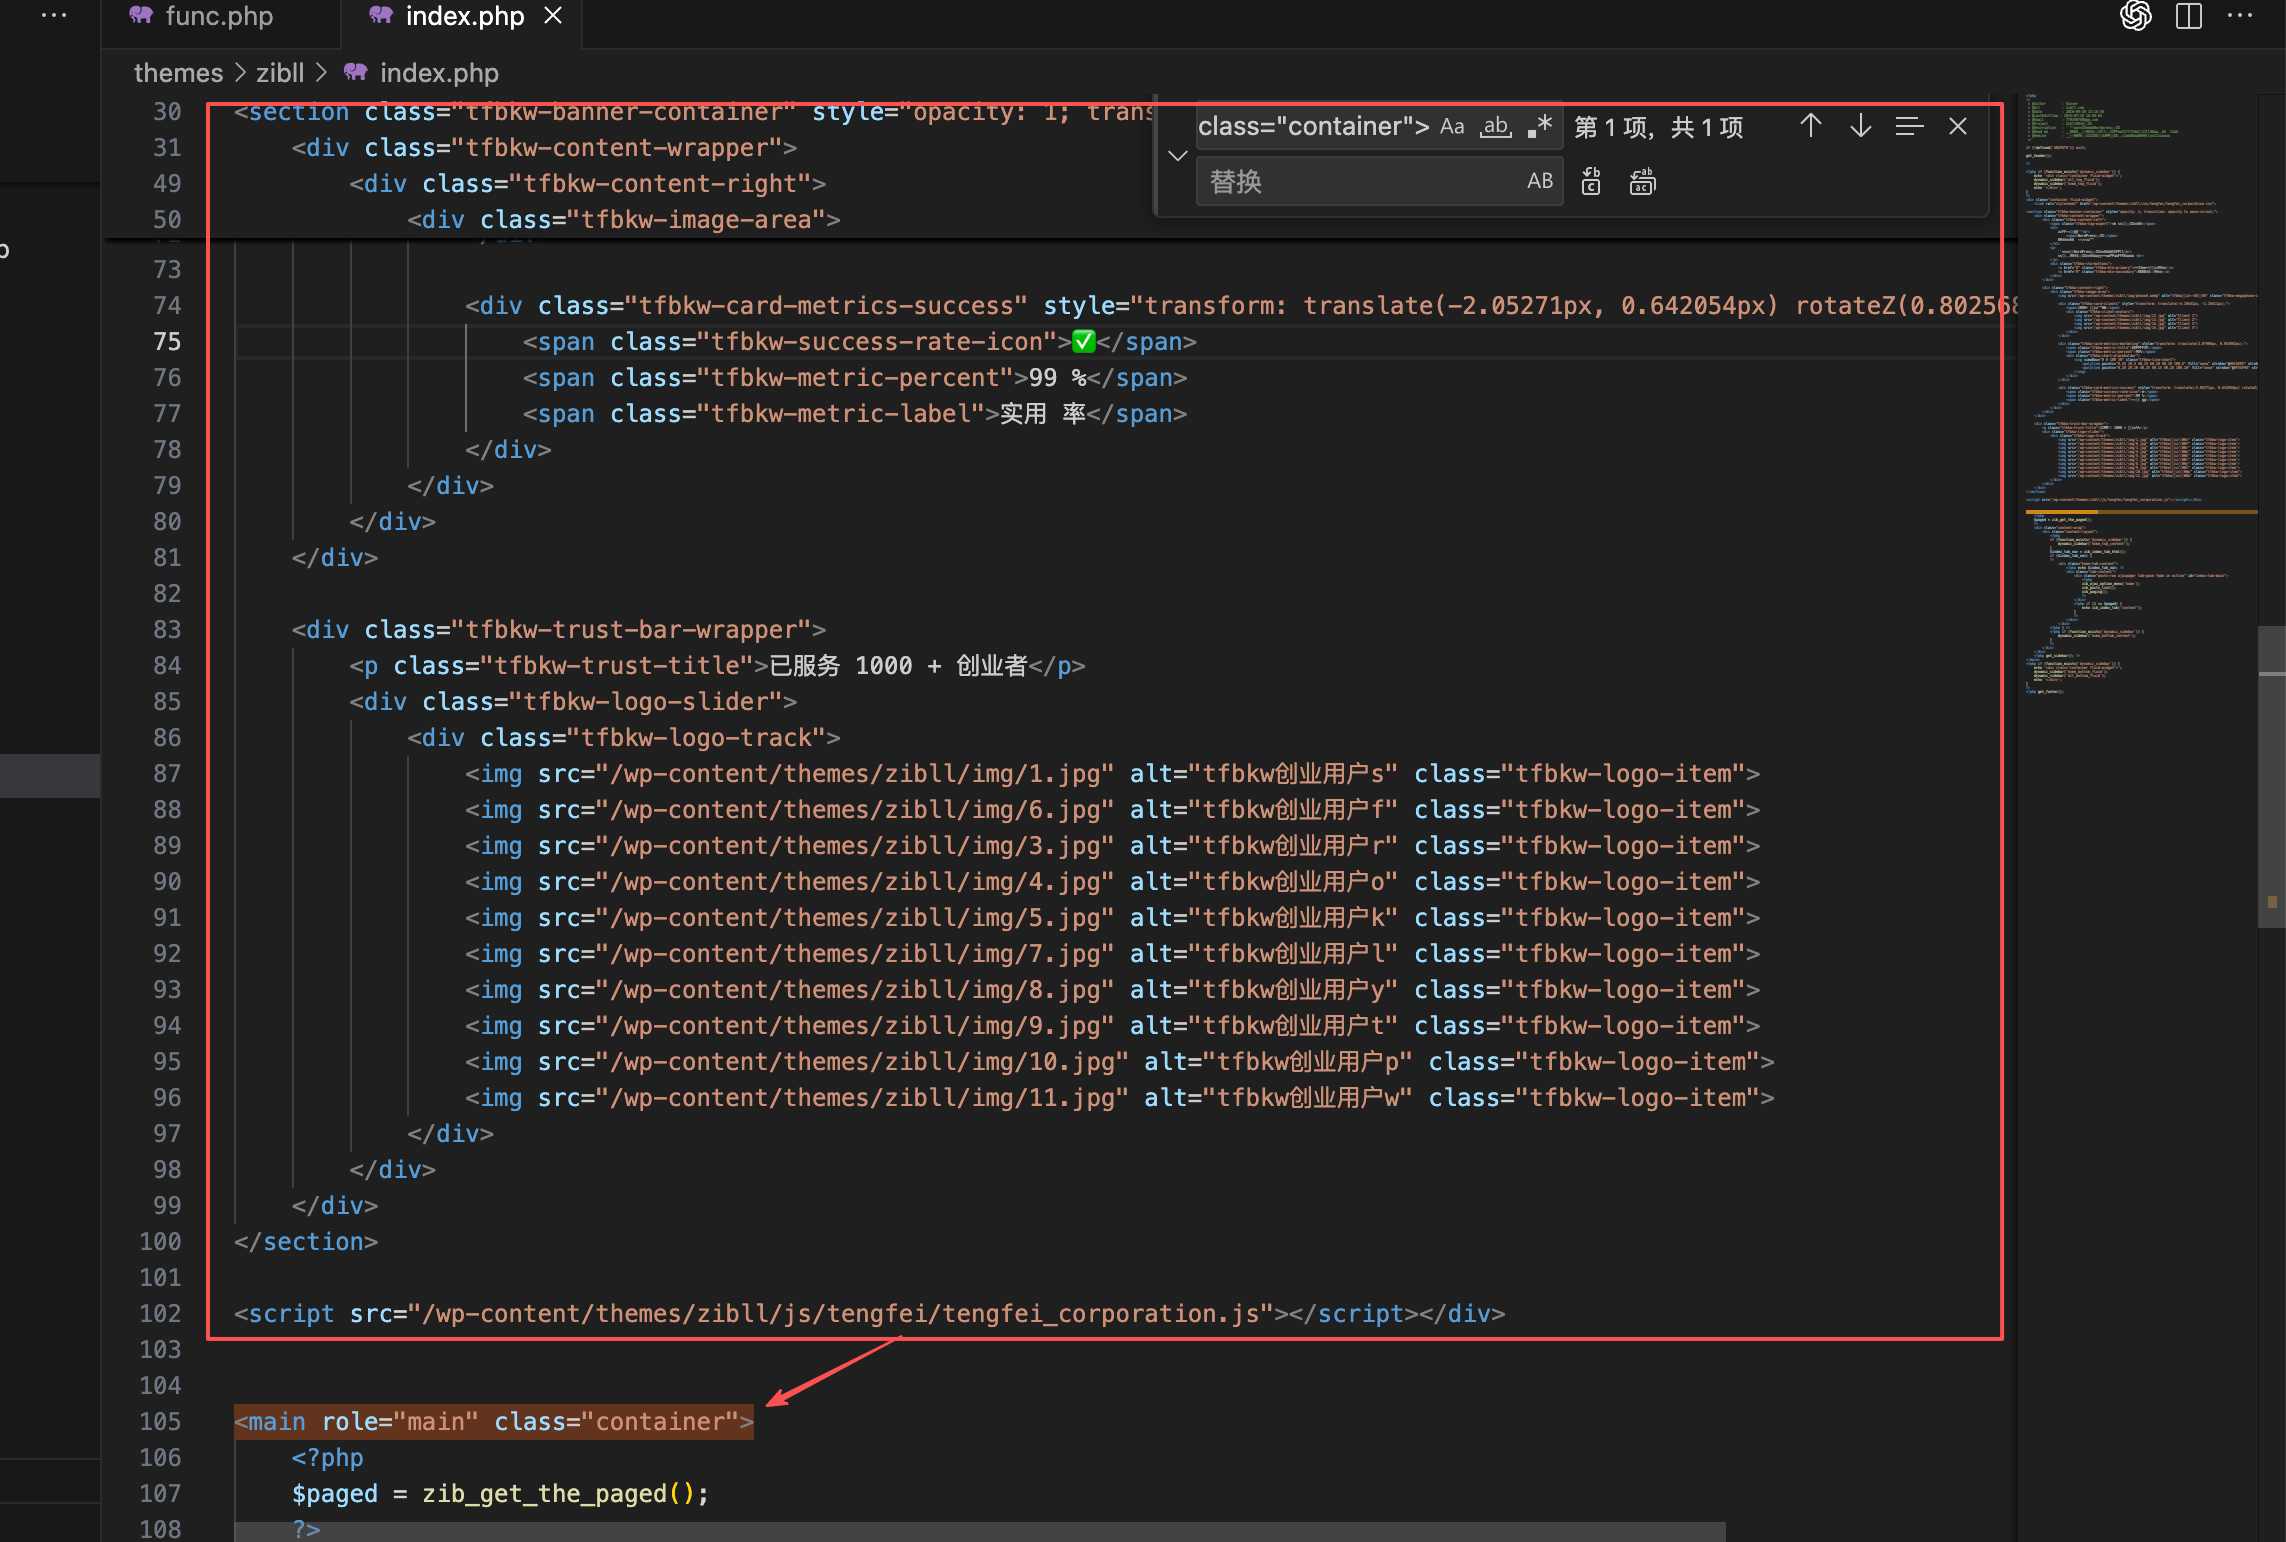Click zibll in breadcrumb path

pyautogui.click(x=280, y=73)
